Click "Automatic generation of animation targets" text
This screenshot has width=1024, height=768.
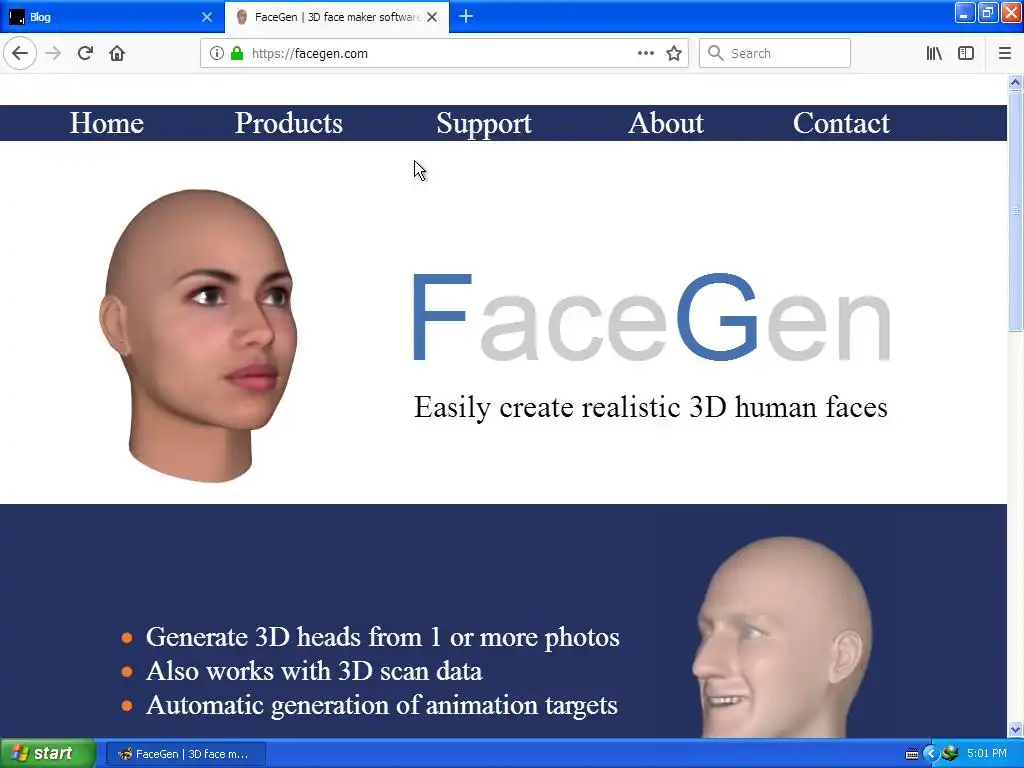[x=382, y=705]
